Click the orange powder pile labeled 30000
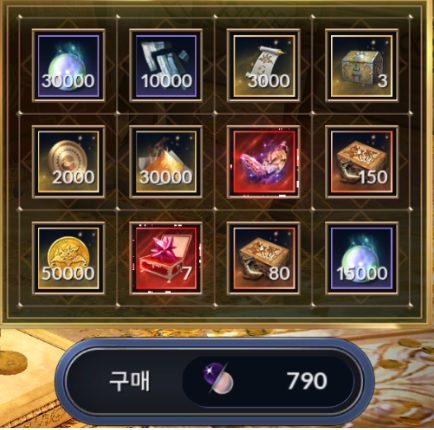The width and height of the screenshot is (434, 430). click(x=166, y=162)
